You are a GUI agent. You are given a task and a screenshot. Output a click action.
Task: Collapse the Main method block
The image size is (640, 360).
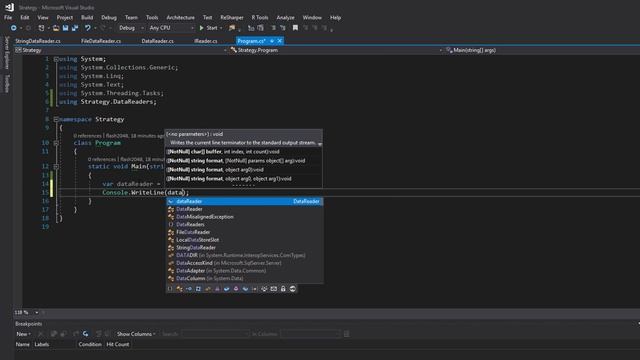click(x=56, y=167)
